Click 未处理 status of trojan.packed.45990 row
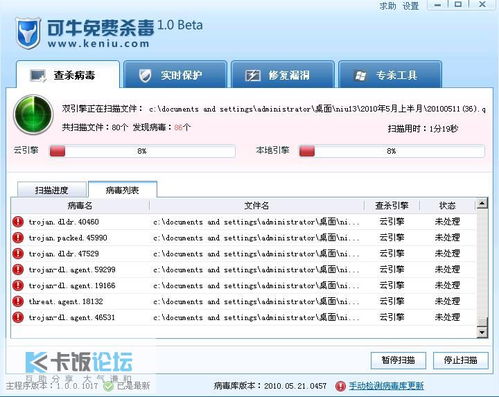The image size is (499, 397). coord(447,238)
